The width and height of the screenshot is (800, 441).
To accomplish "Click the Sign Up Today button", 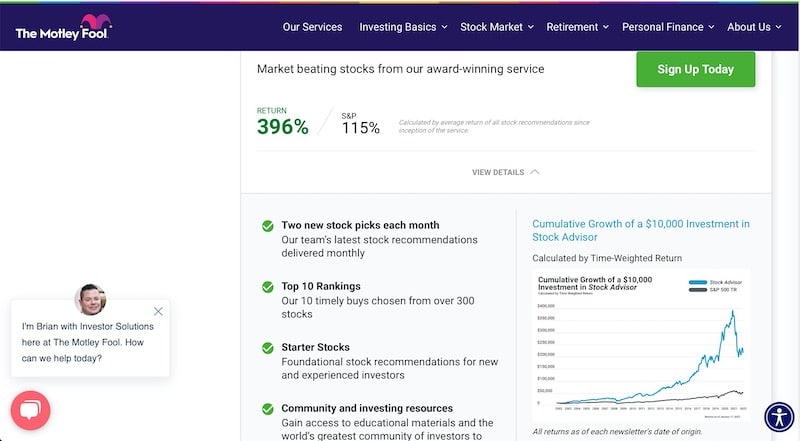I will pyautogui.click(x=695, y=69).
